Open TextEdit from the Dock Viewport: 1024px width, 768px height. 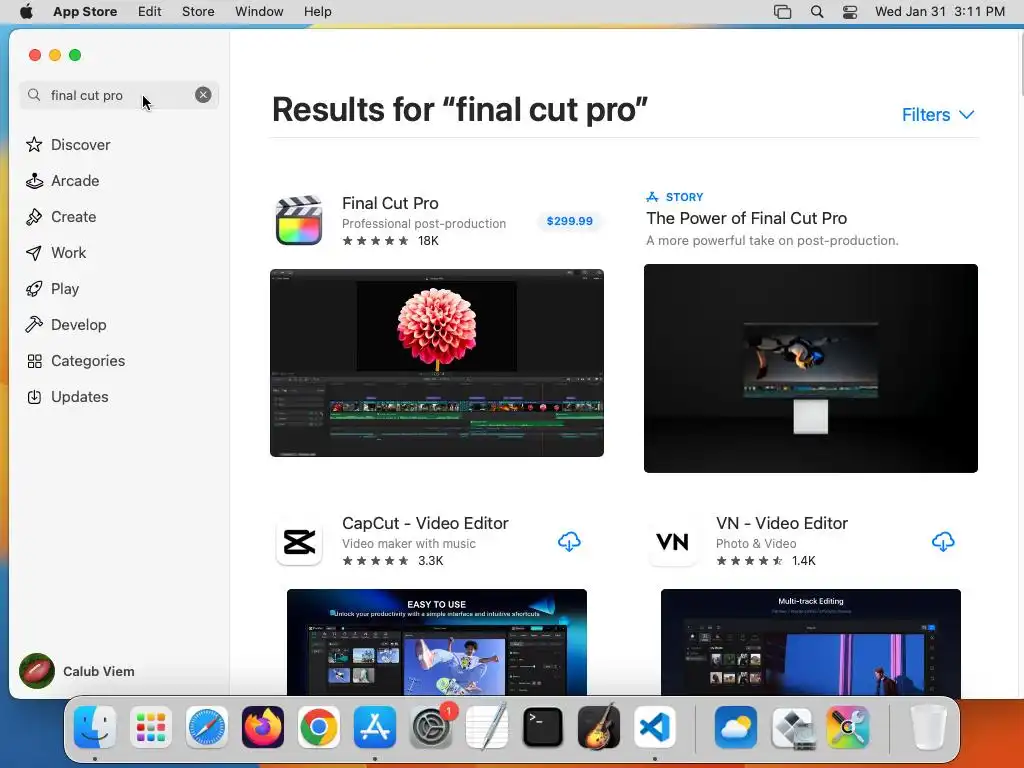(x=487, y=727)
